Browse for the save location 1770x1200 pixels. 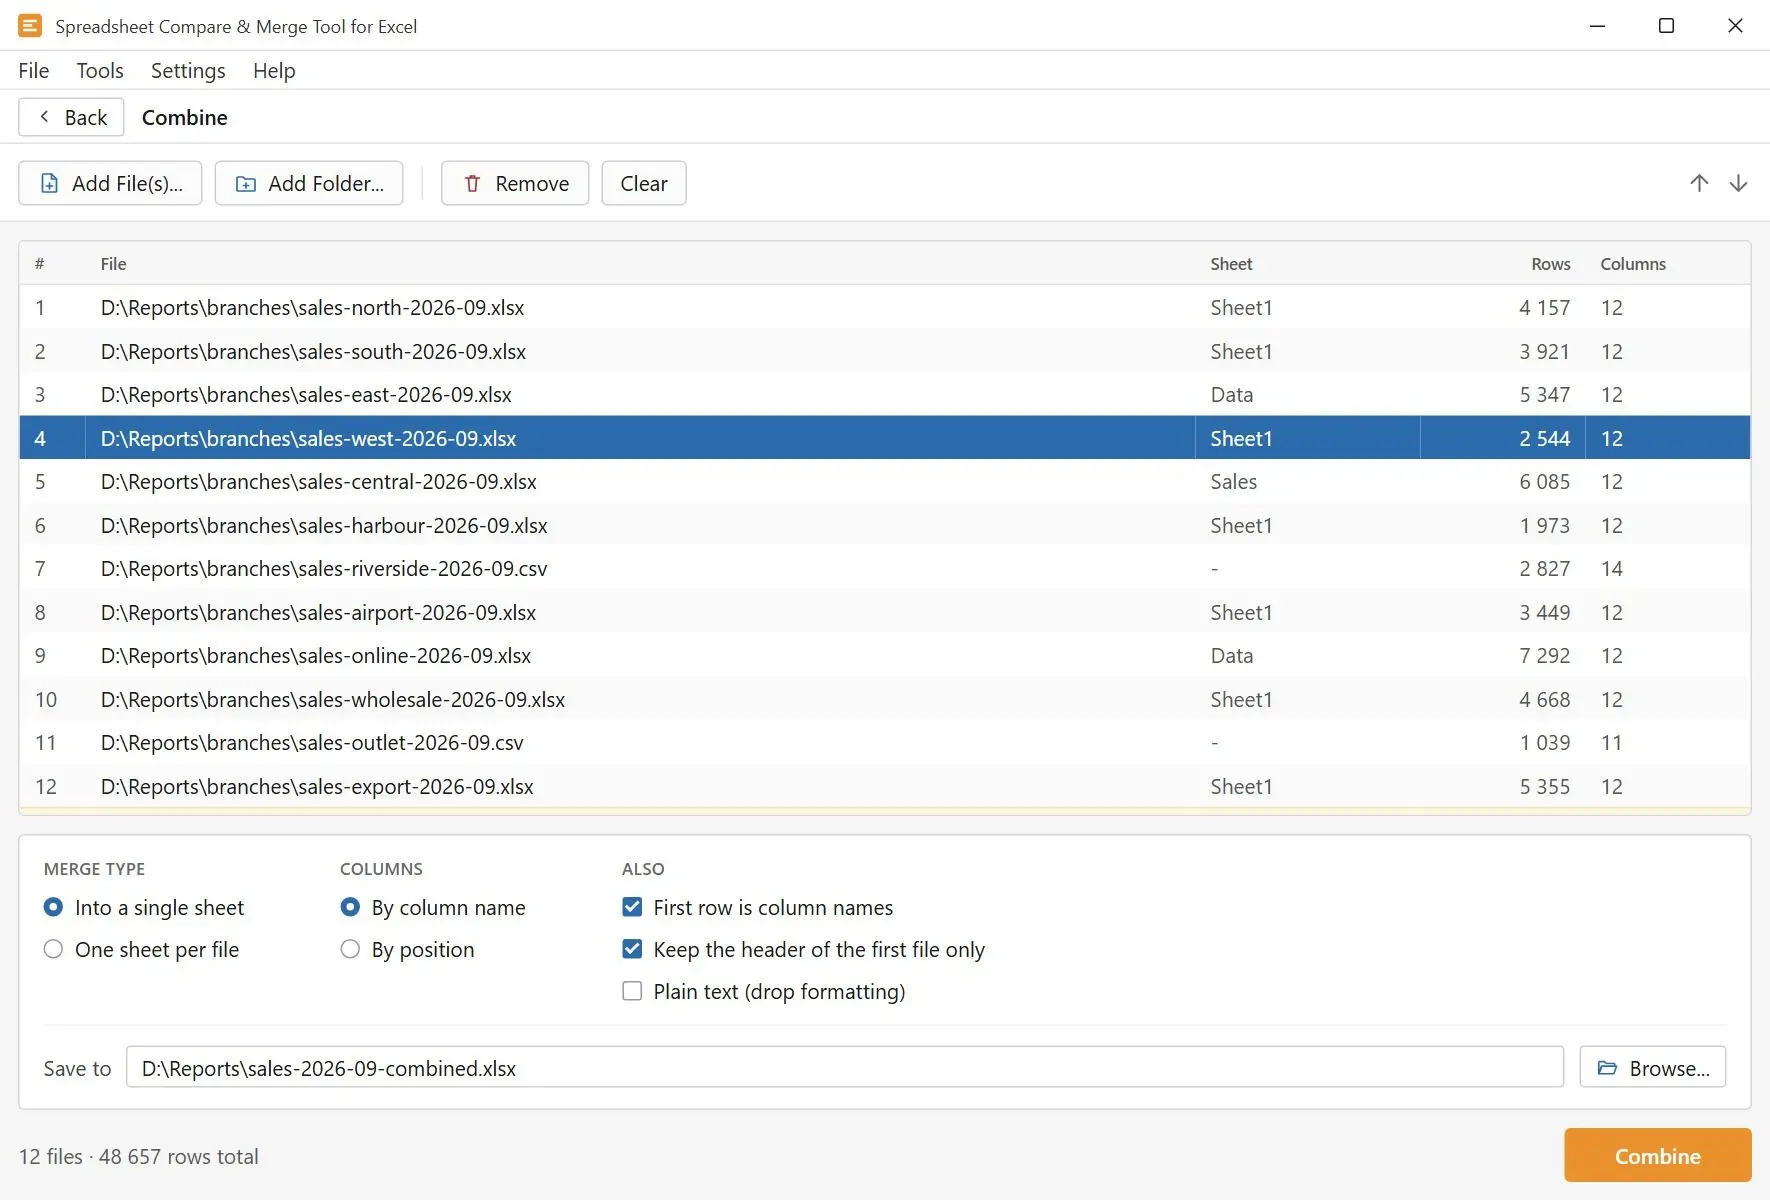coord(1653,1067)
